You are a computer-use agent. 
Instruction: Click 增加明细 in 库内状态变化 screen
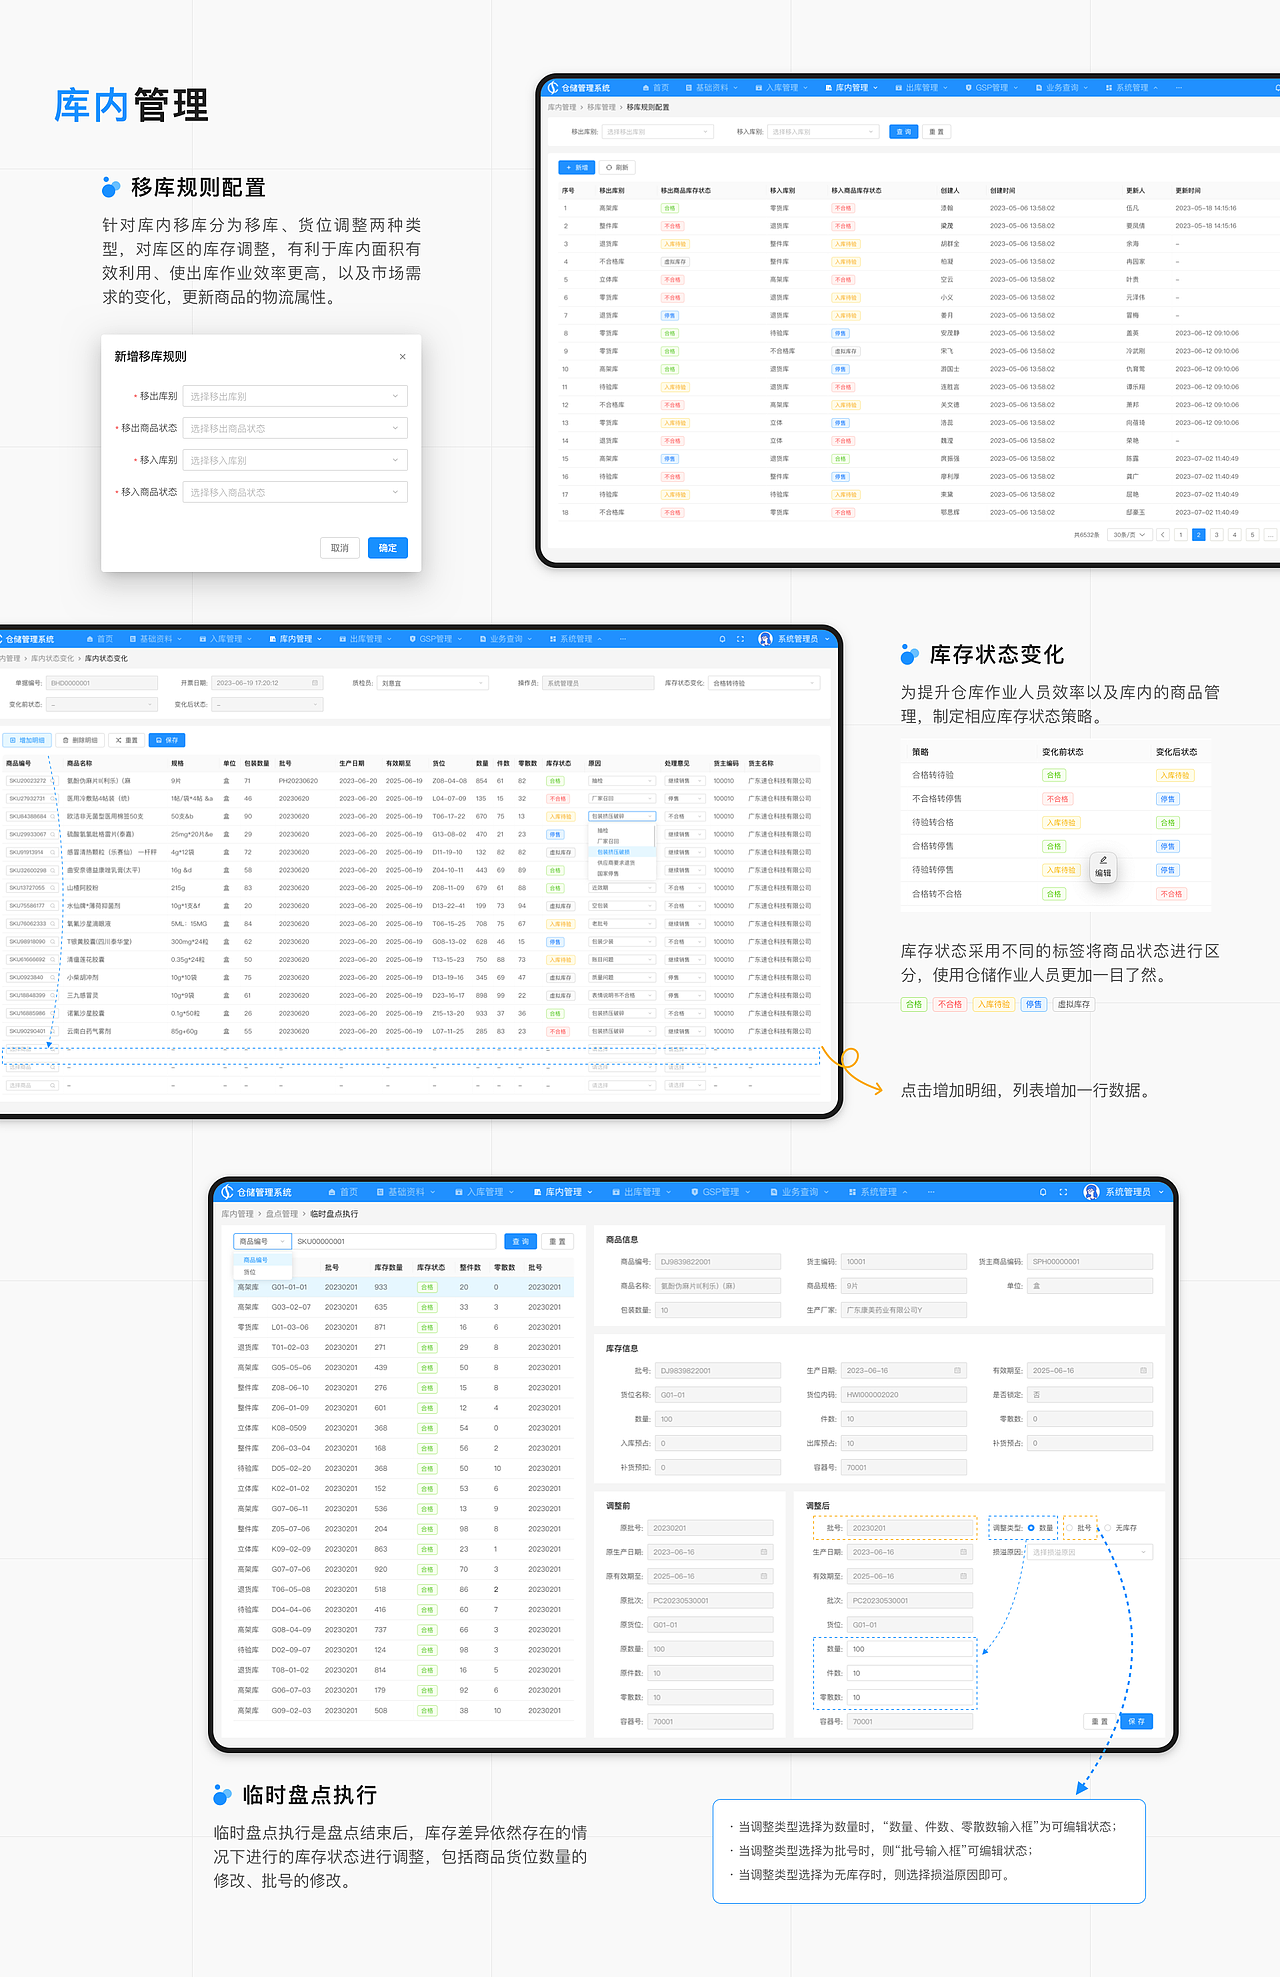[28, 740]
